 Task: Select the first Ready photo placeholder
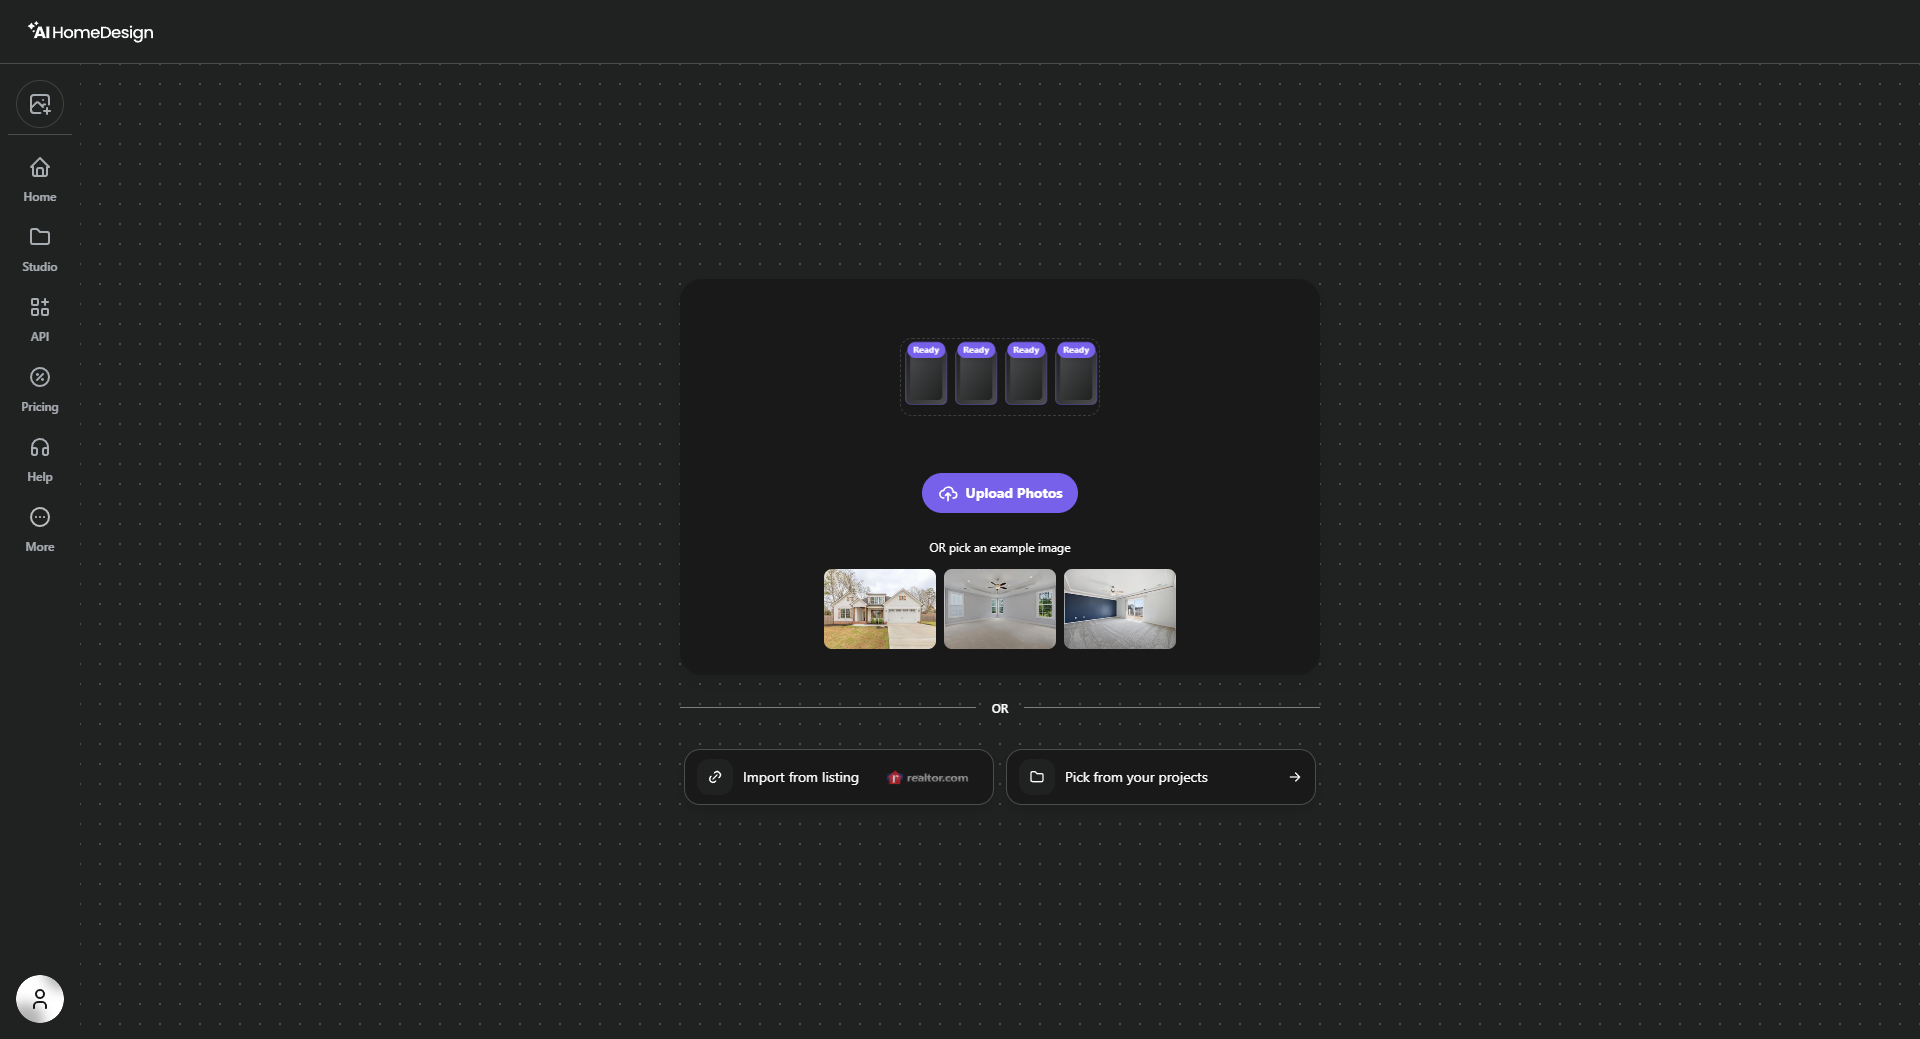926,373
